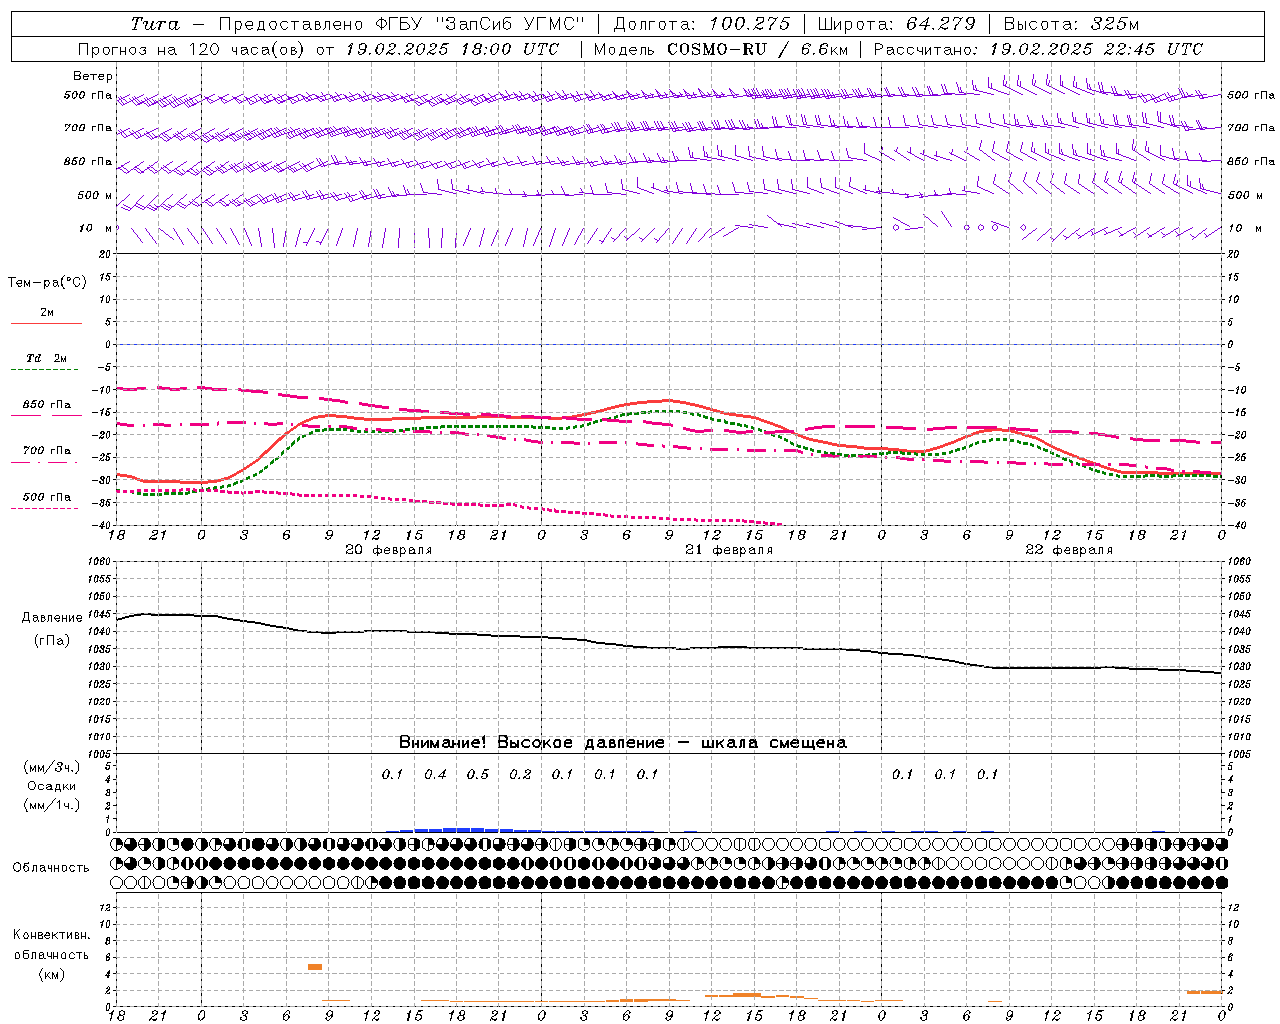Image resolution: width=1280 pixels, height=1024 pixels.
Task: Click the station name "Tura" in header
Action: [155, 24]
